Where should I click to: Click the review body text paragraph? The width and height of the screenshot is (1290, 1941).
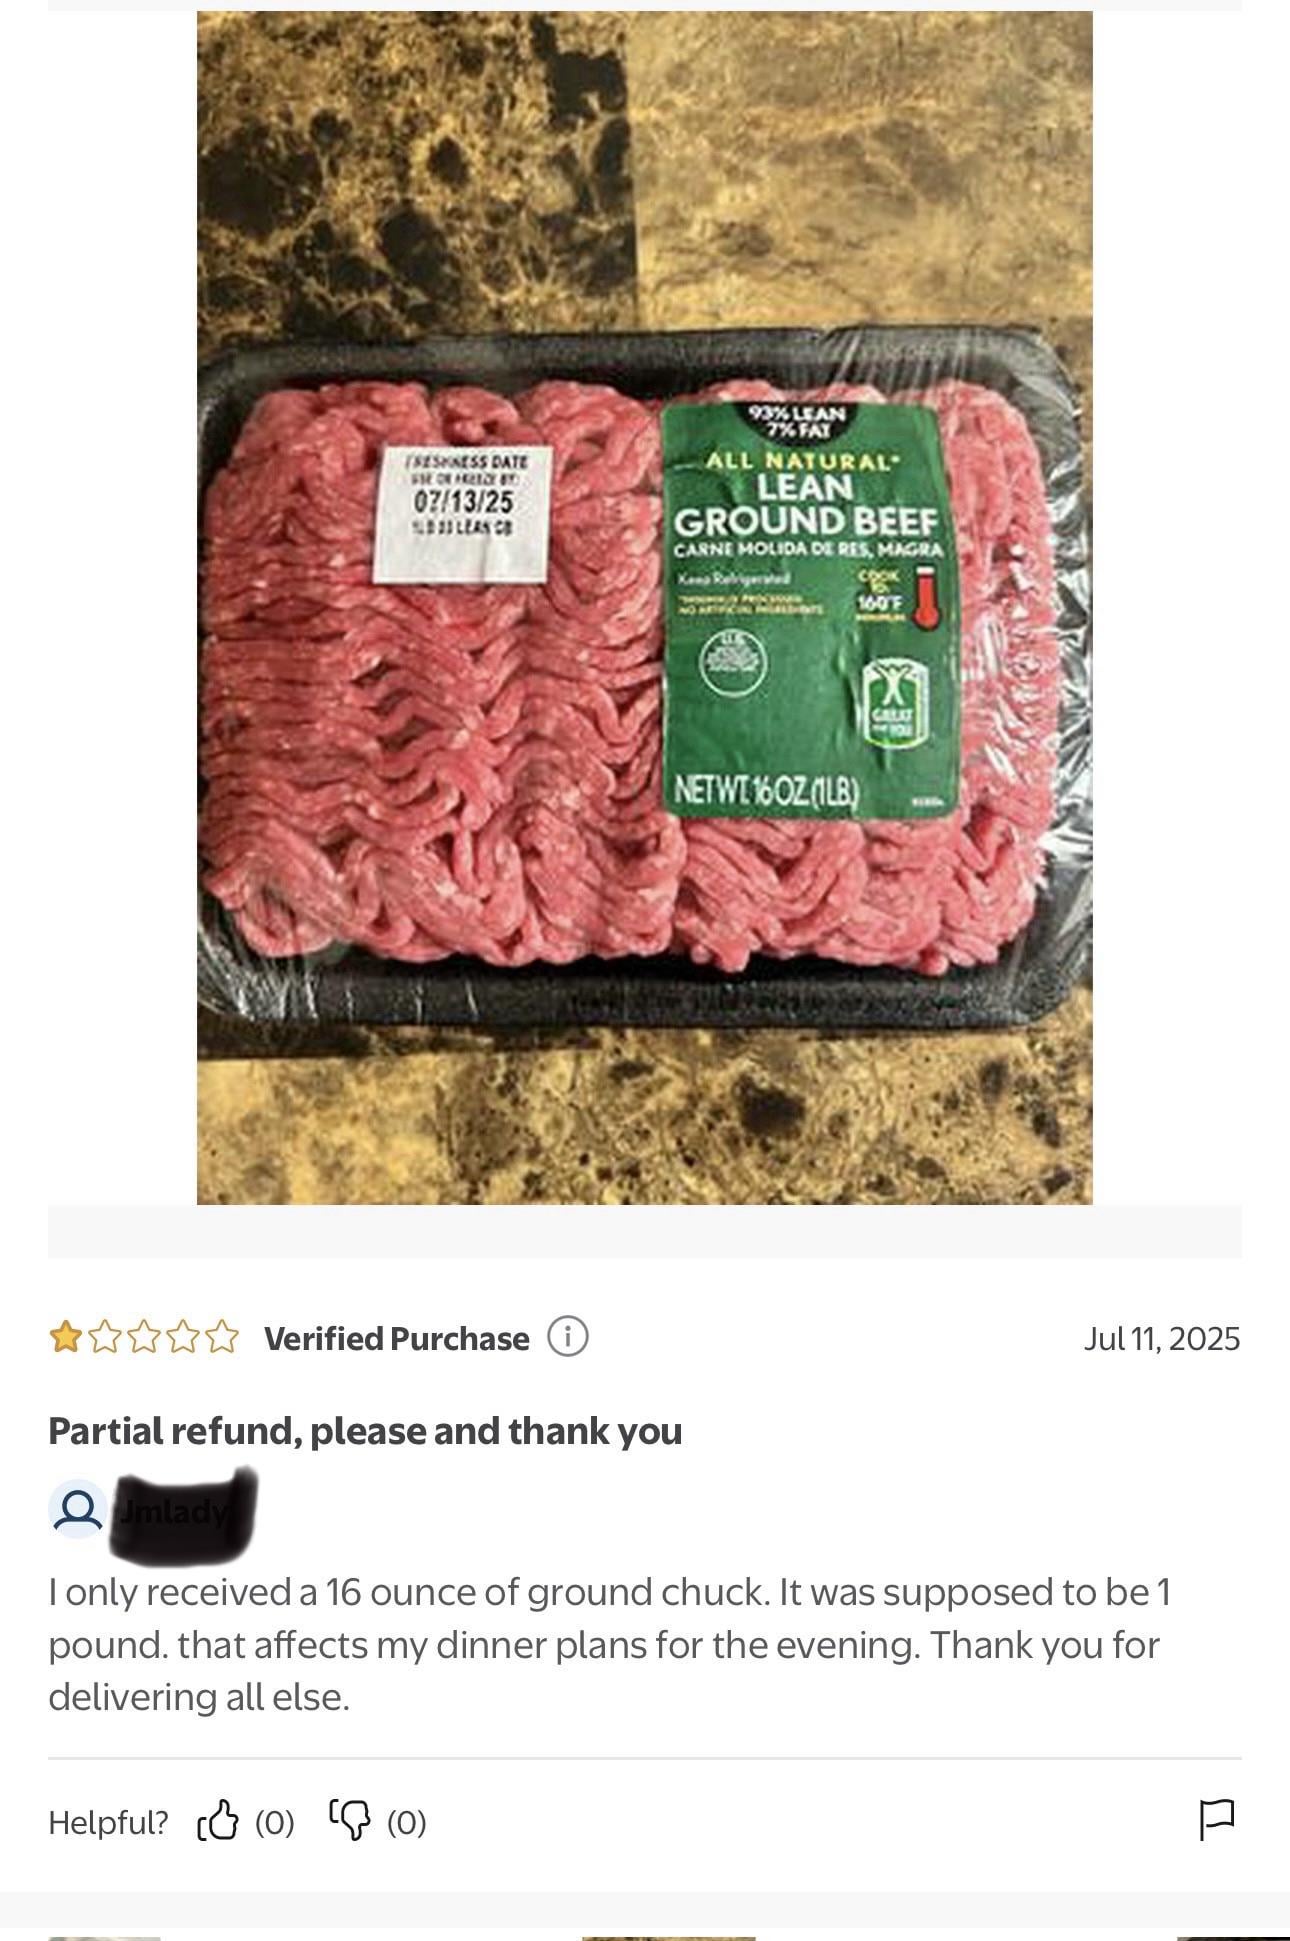(610, 1645)
